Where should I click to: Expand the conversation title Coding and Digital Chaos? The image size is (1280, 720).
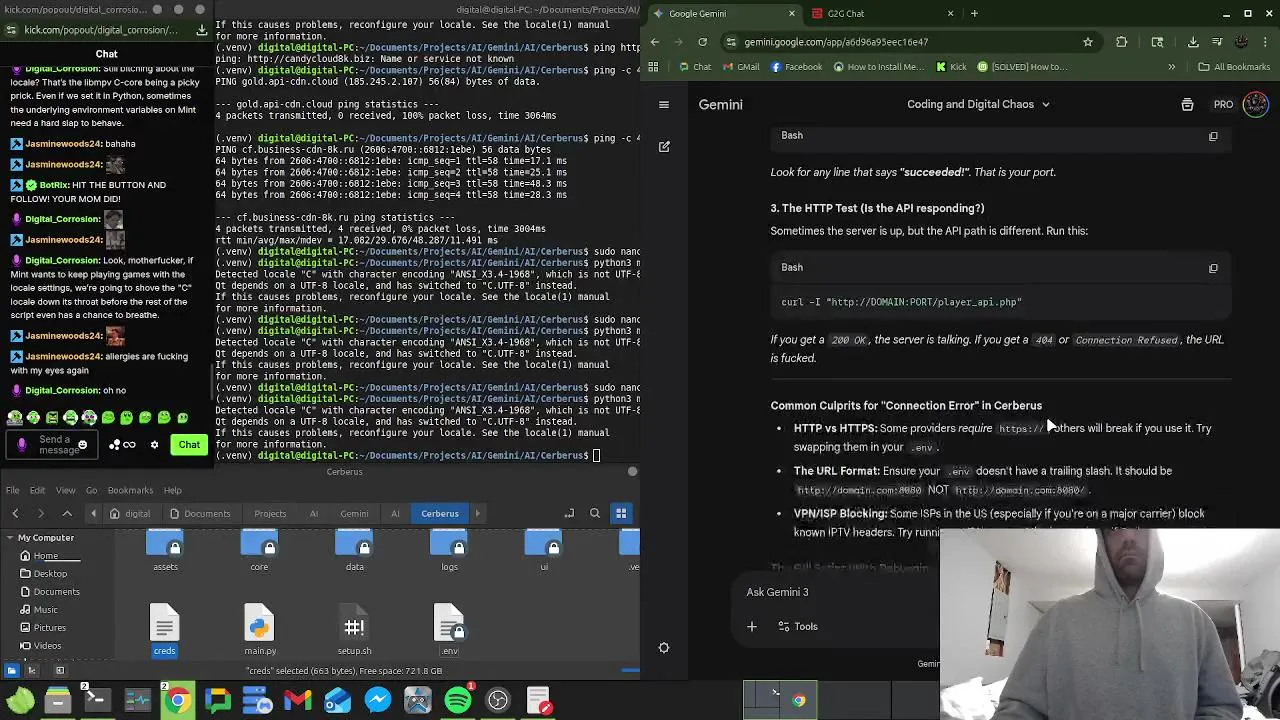tap(978, 104)
